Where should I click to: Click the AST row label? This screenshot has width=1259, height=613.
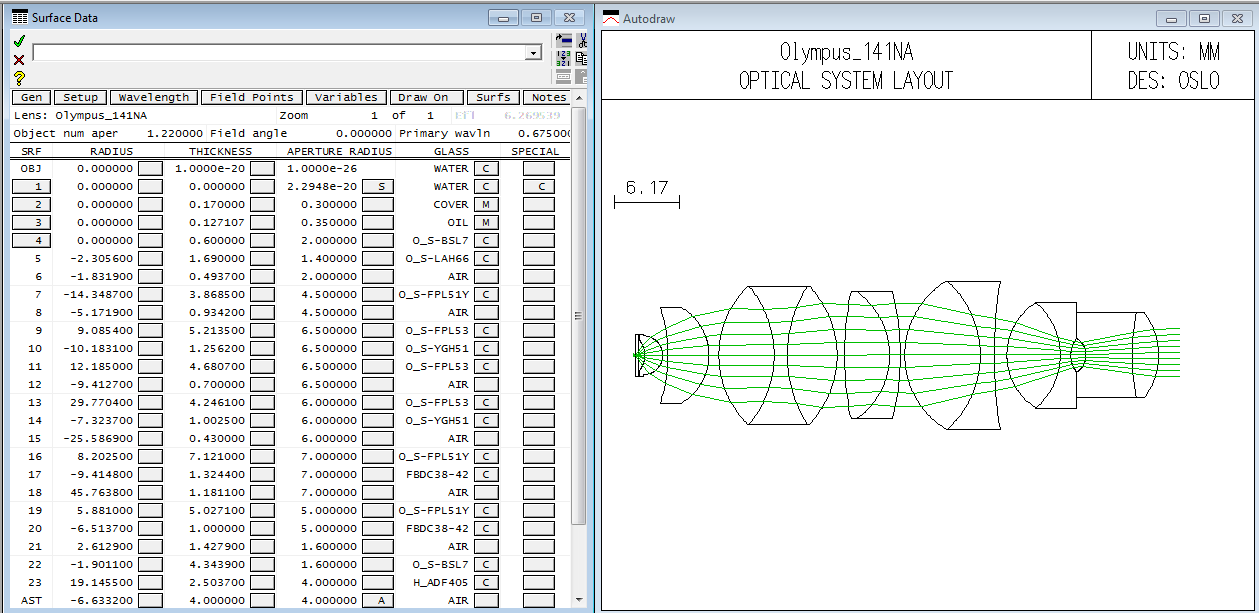(x=31, y=600)
